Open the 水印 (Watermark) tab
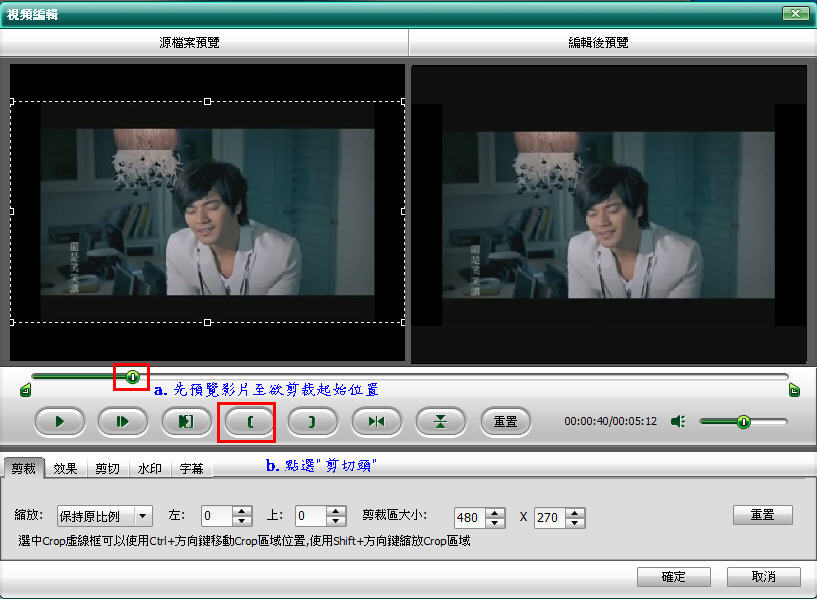817x599 pixels. (x=149, y=468)
